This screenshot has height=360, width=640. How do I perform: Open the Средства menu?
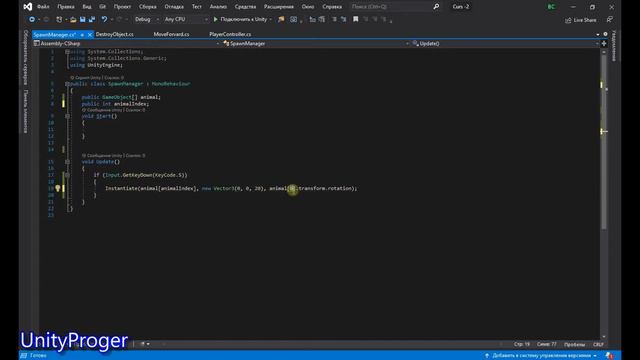[x=245, y=7]
